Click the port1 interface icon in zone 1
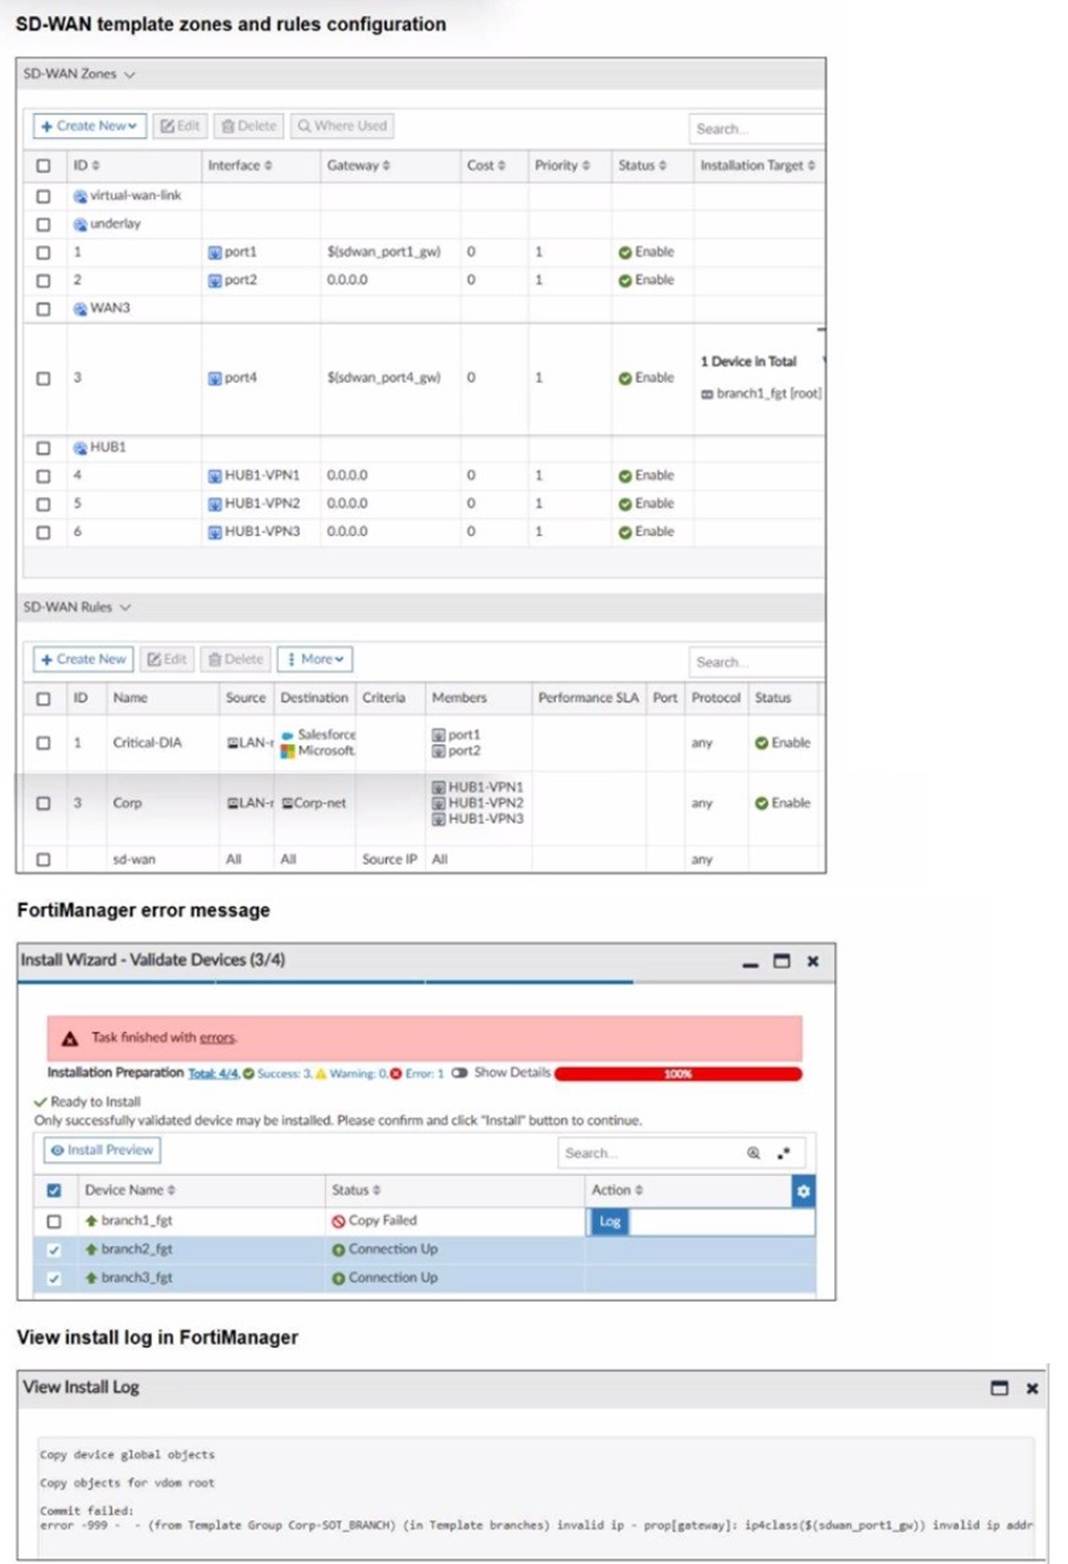This screenshot has width=1068, height=1564. 216,252
